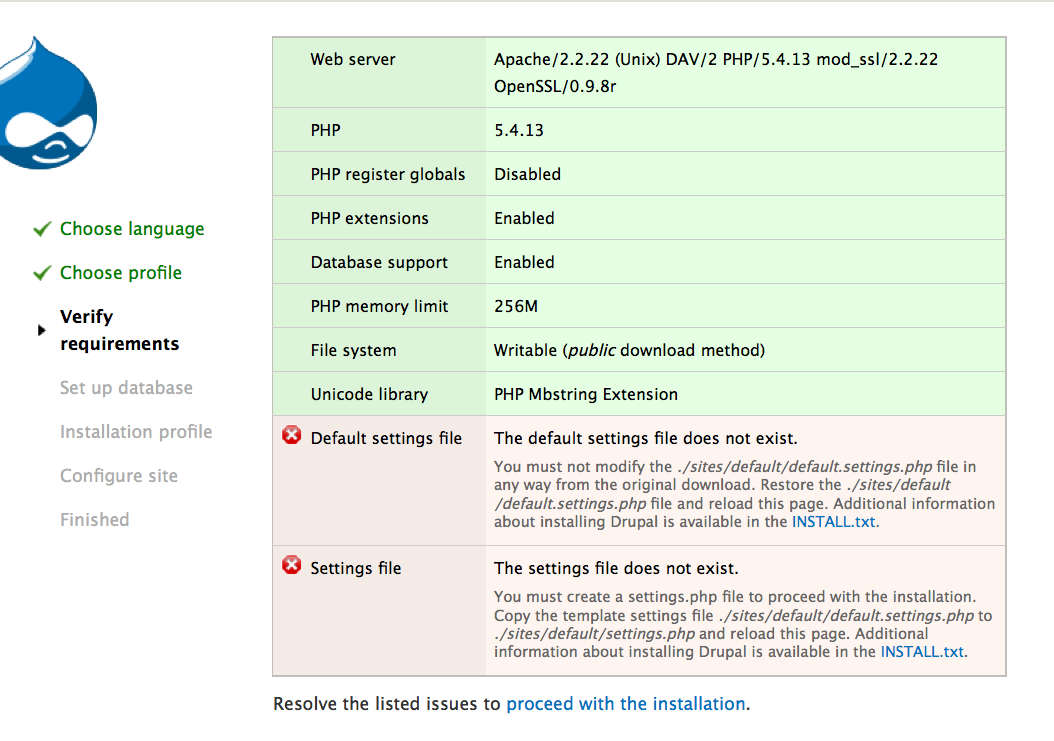Click the Finished step

coord(94,520)
